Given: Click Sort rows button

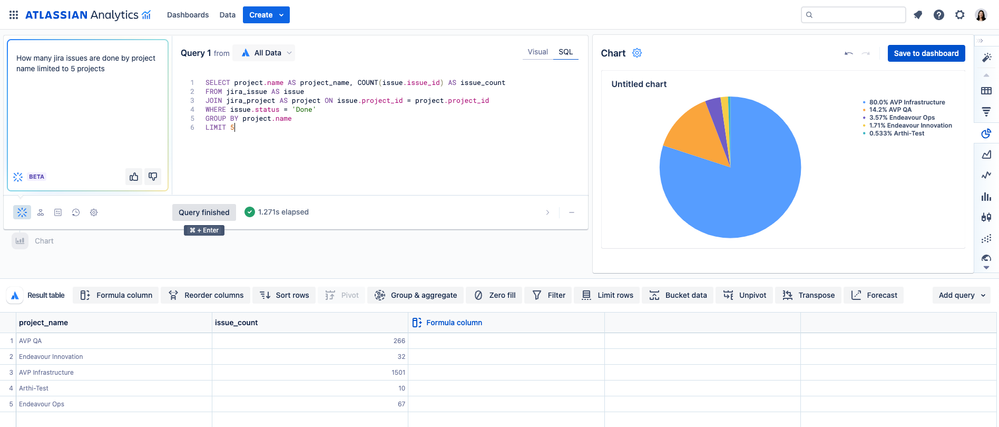Looking at the screenshot, I should (x=284, y=295).
